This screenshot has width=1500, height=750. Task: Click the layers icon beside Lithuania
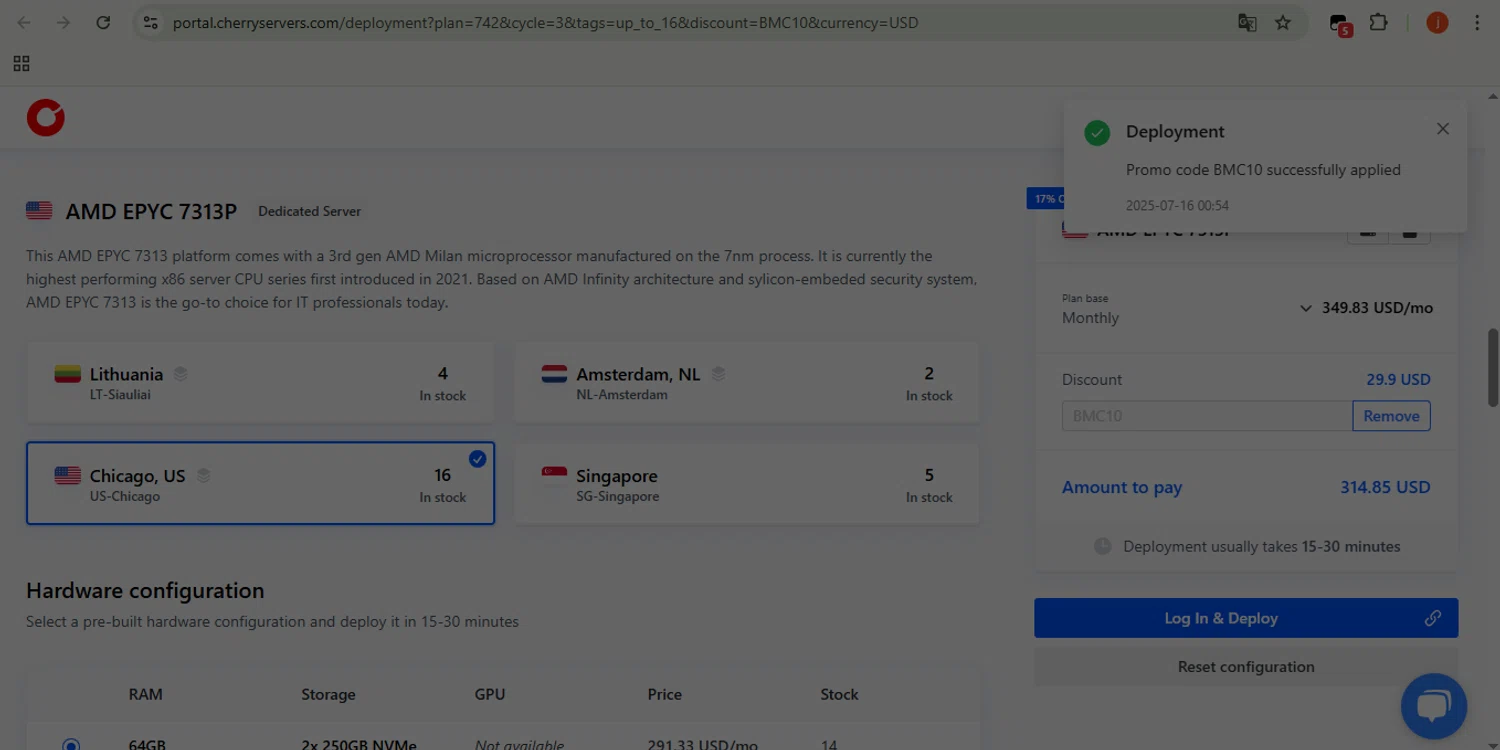click(x=180, y=374)
